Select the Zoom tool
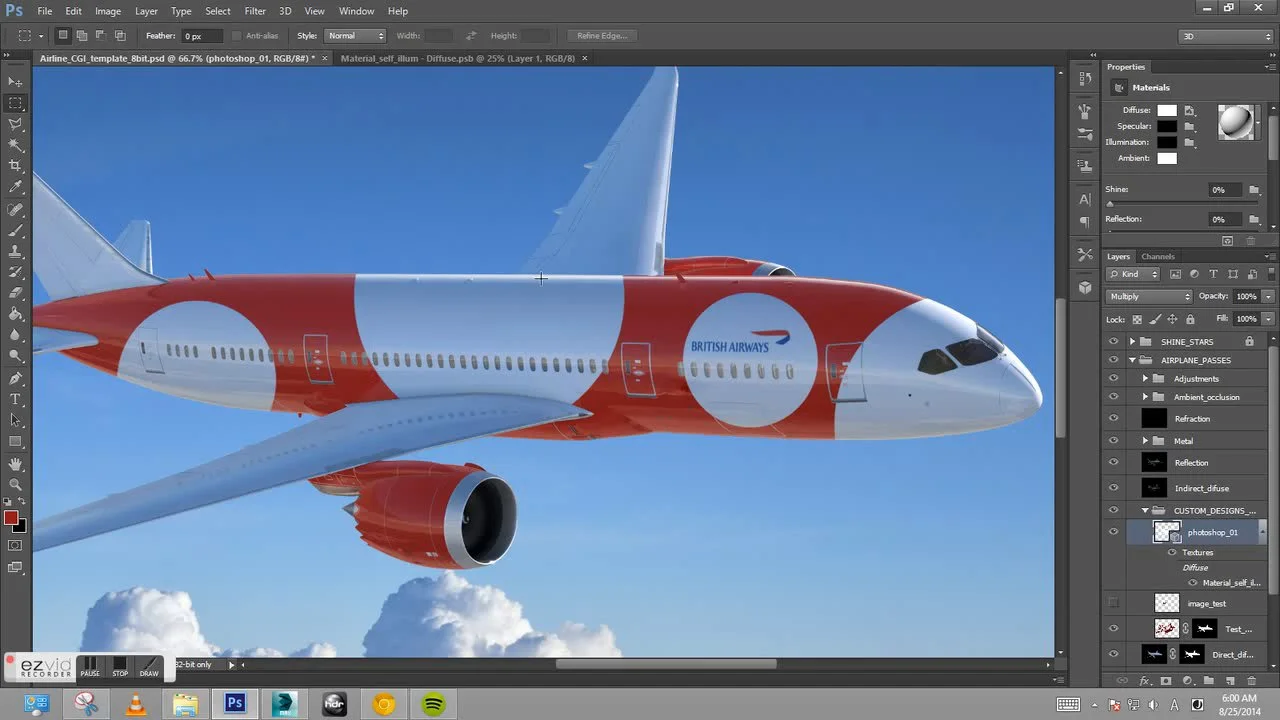Viewport: 1280px width, 720px height. point(15,485)
